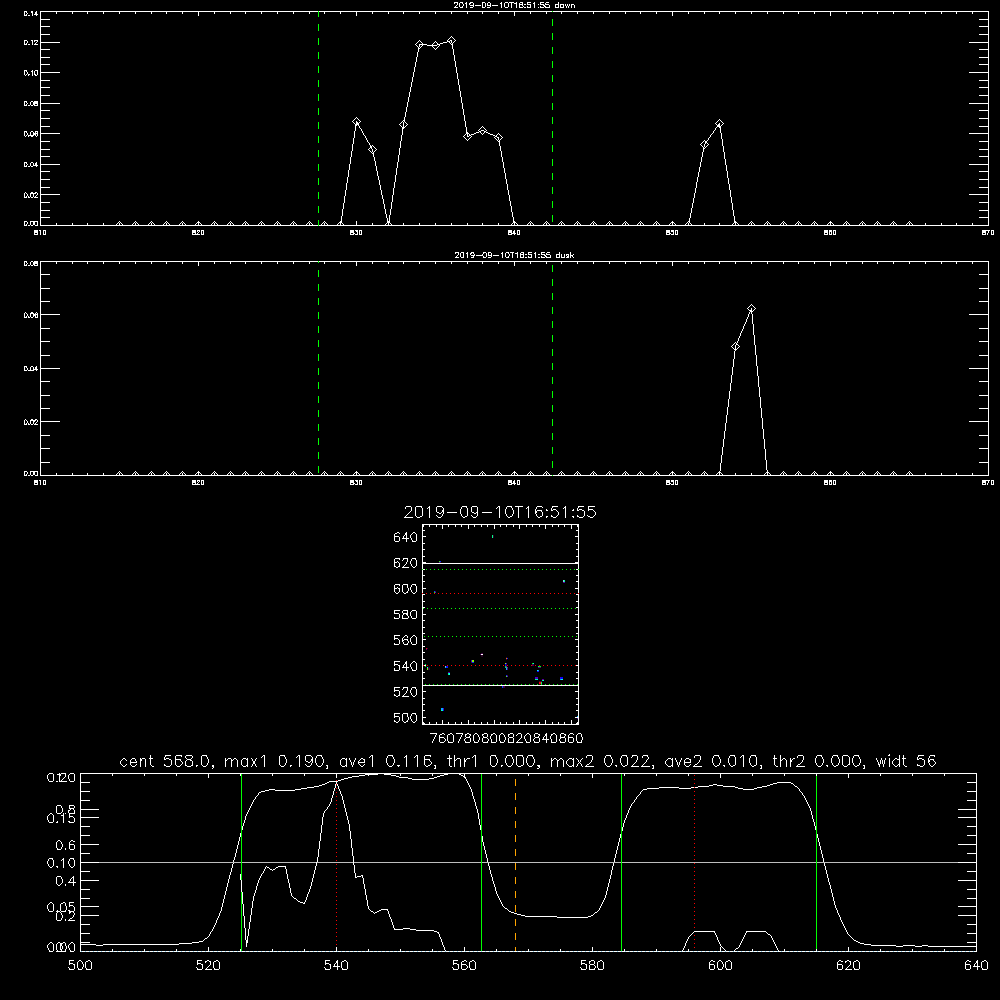1000x1000 pixels.
Task: Click the lower diamond on dusk plot rising edge
Action: (735, 346)
